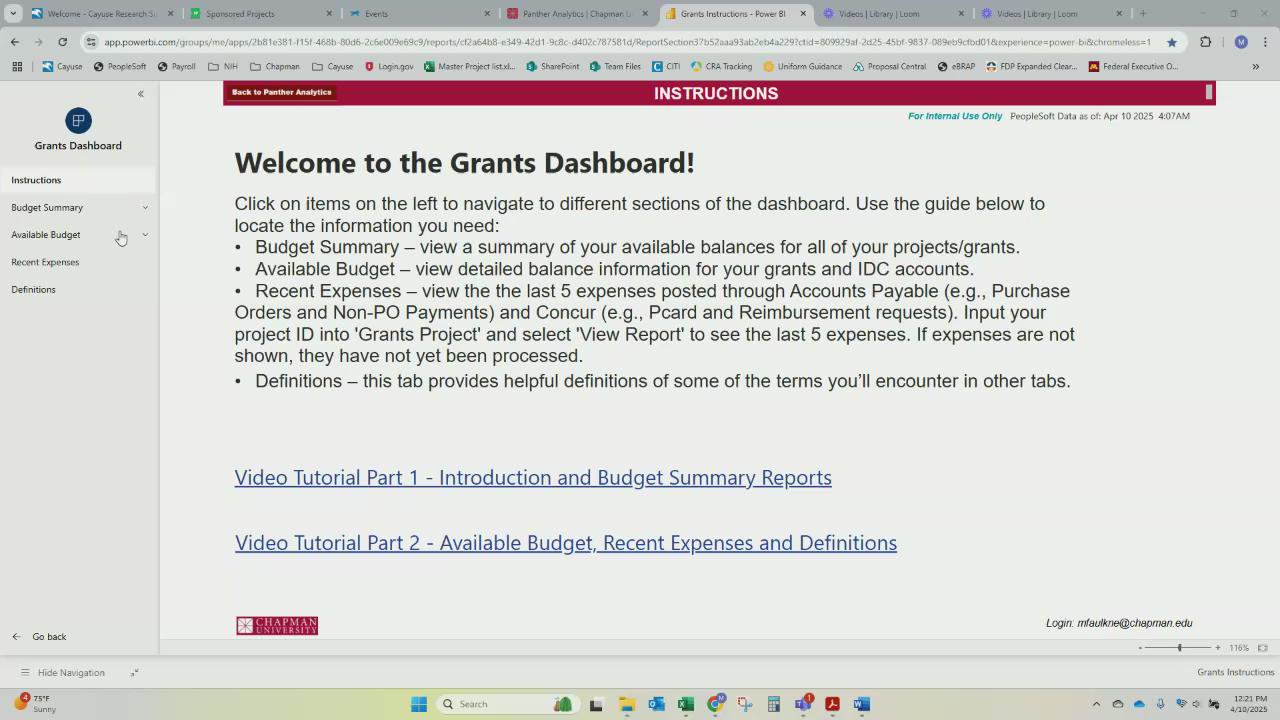Open Definitions in the navigation
The height and width of the screenshot is (720, 1280).
click(33, 290)
